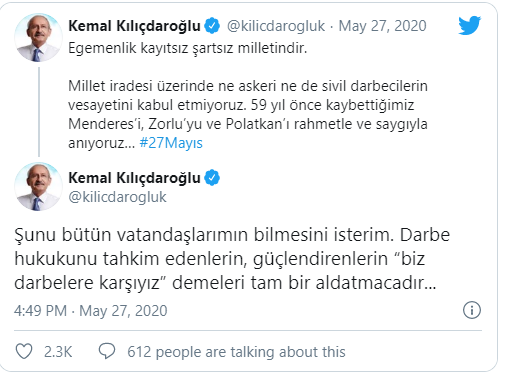Viewport: 508px width, 384px height.
Task: Click the main tweet text starting with Şunu
Action: point(232,259)
